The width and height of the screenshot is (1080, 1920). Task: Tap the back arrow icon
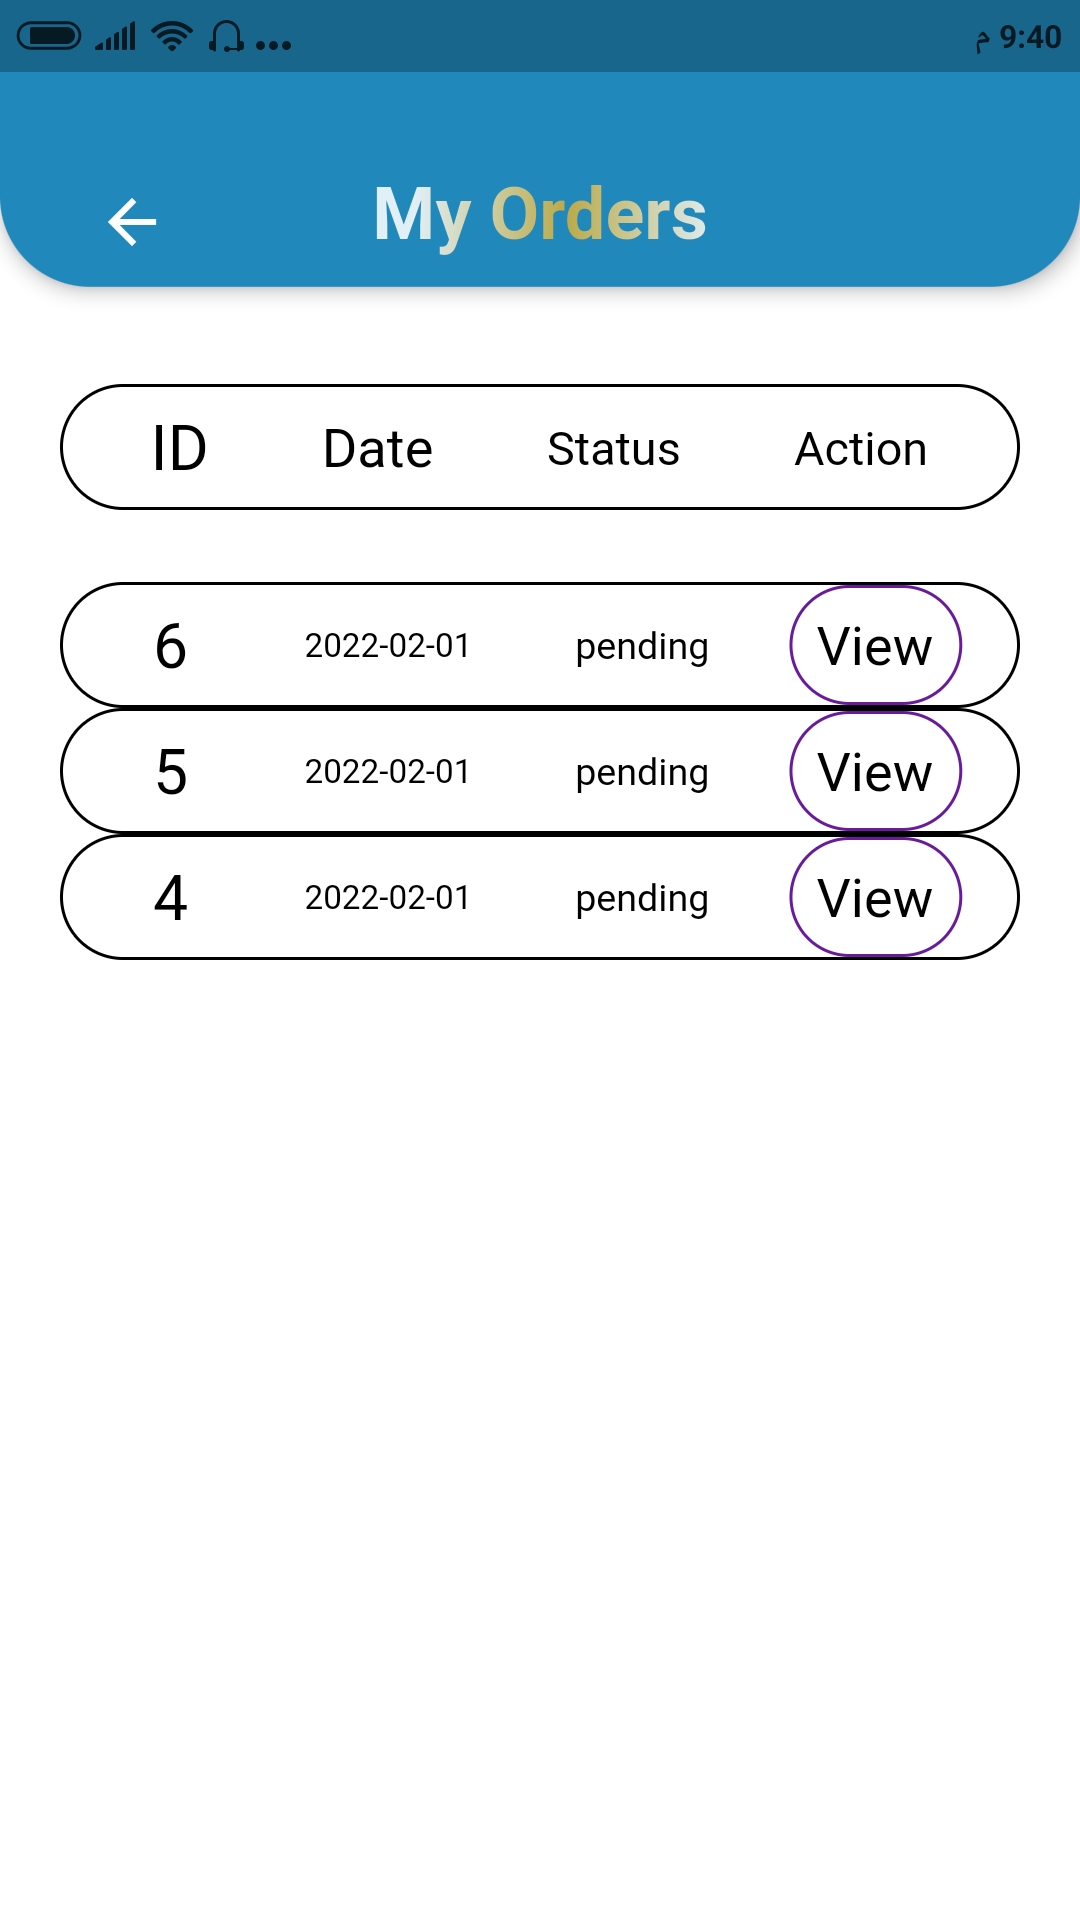(x=132, y=221)
